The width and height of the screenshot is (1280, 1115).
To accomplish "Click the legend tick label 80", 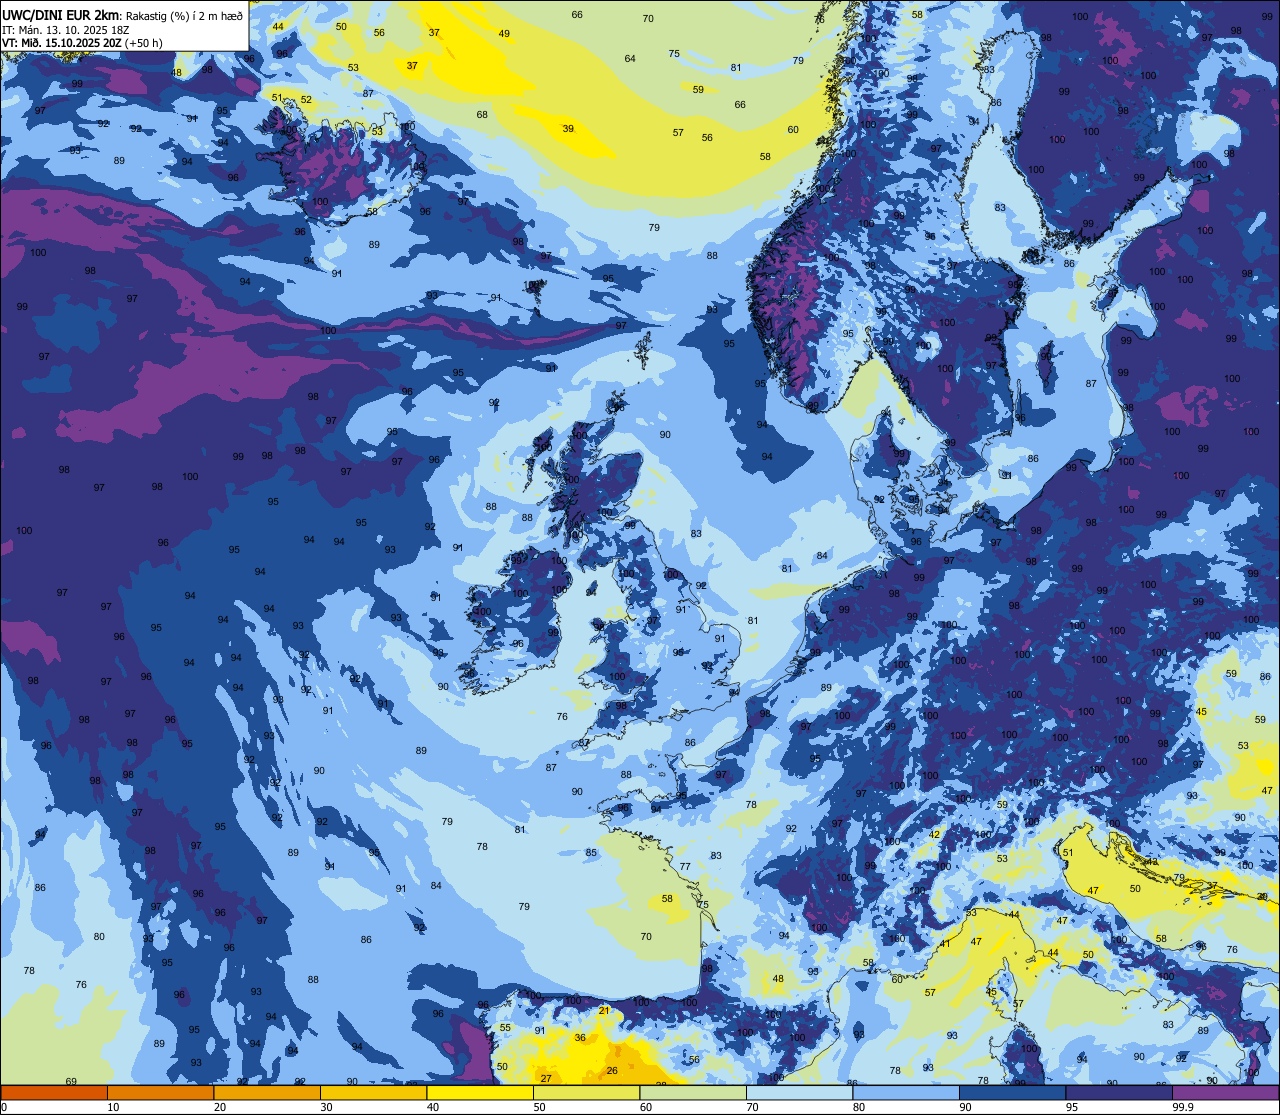I will click(x=859, y=1107).
